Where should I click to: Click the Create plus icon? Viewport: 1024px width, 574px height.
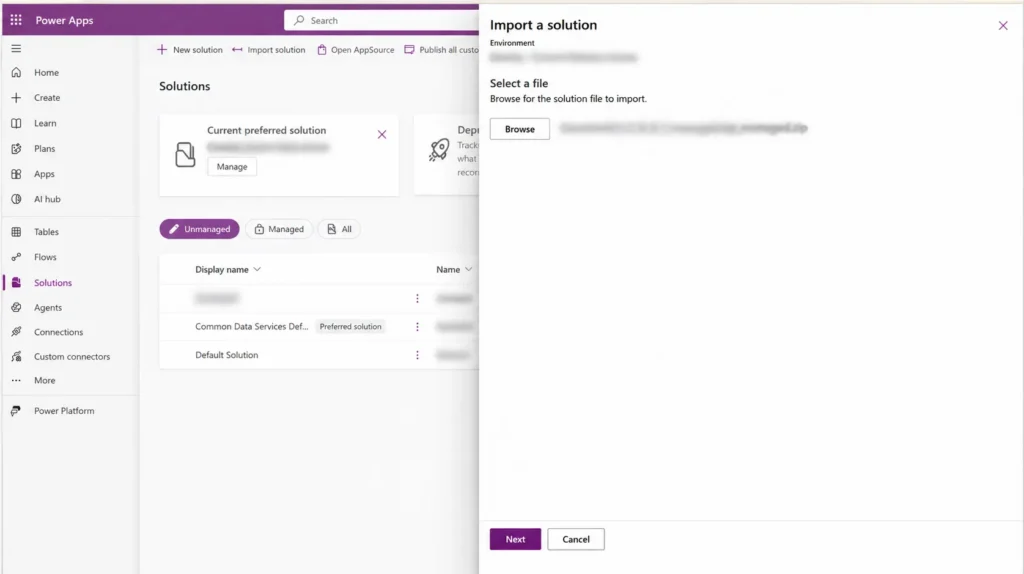pos(16,97)
